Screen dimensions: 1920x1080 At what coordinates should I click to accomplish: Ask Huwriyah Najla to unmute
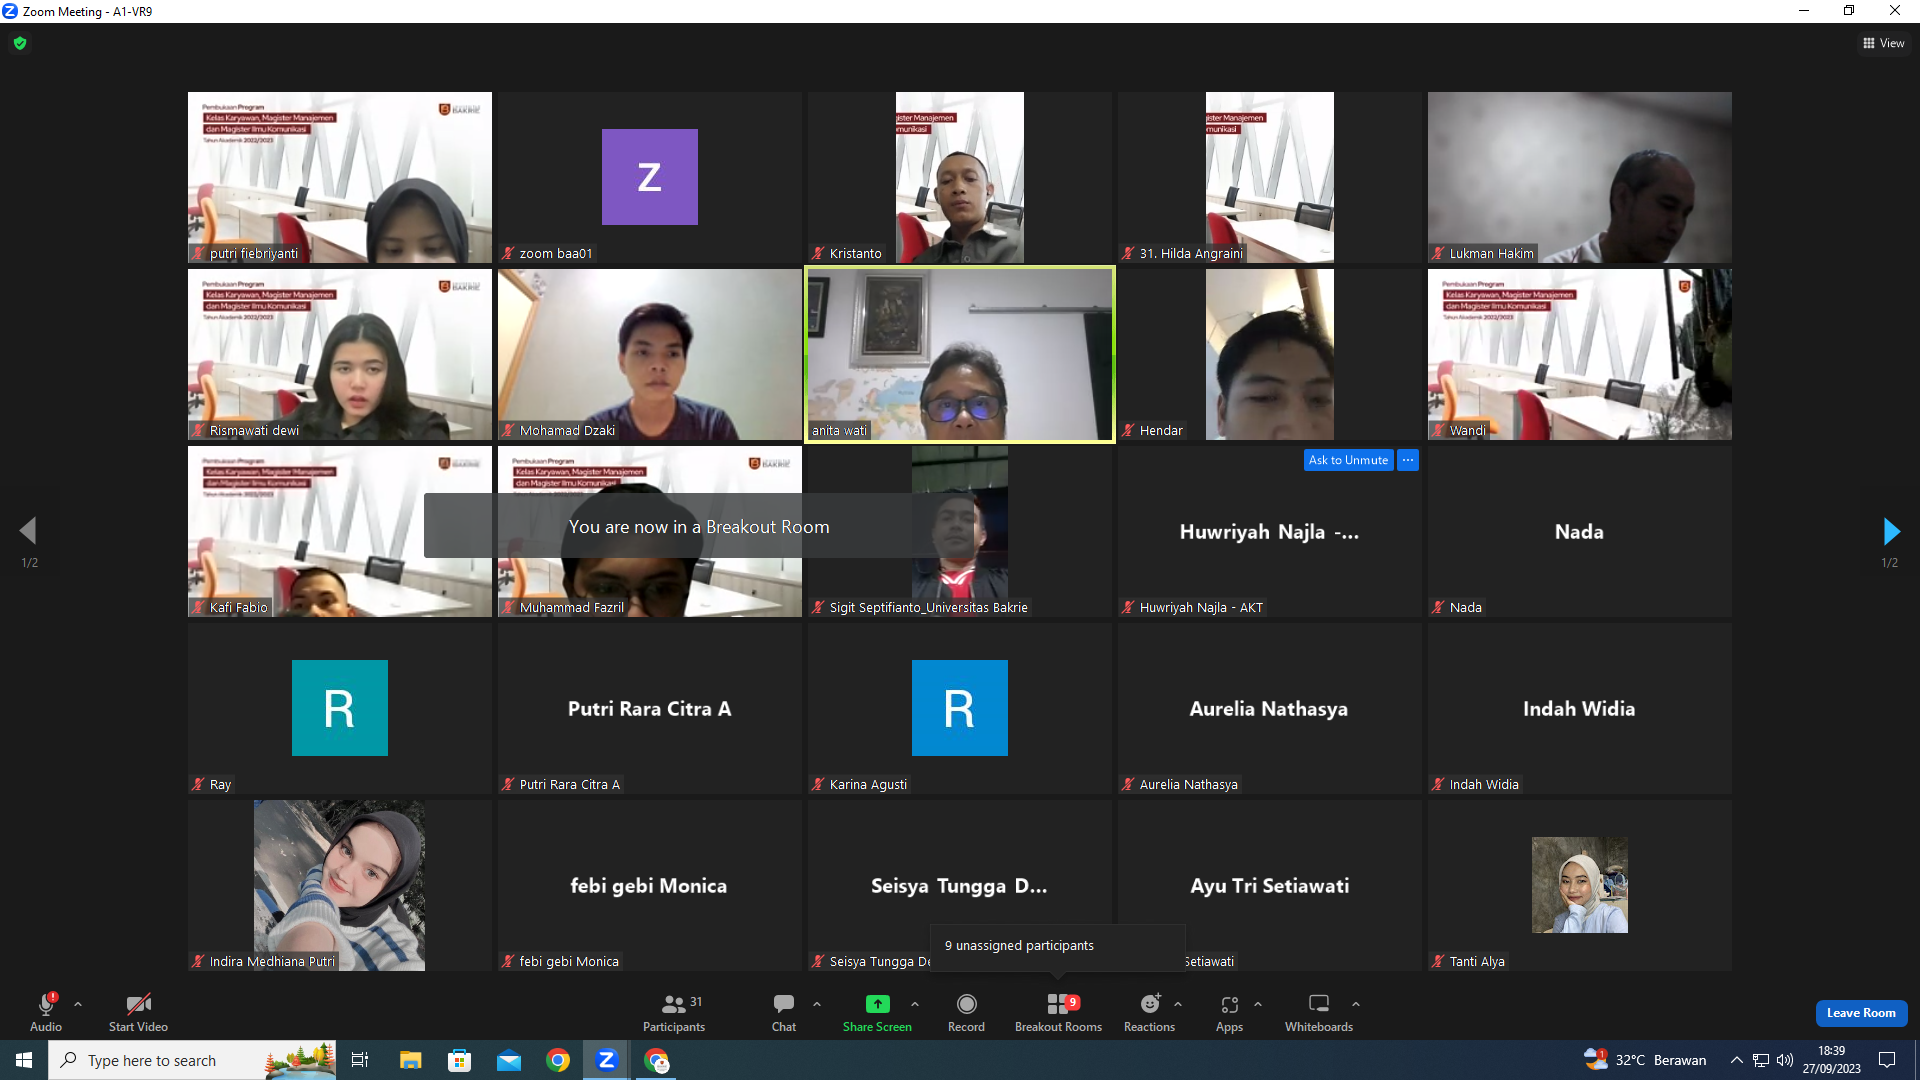1348,460
